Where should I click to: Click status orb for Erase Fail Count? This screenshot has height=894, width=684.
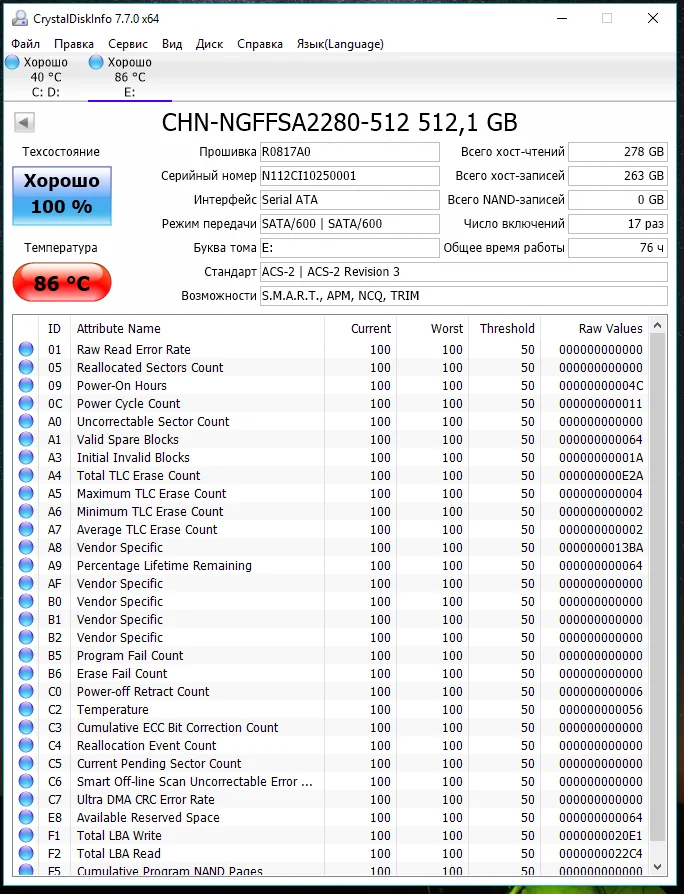tap(26, 673)
